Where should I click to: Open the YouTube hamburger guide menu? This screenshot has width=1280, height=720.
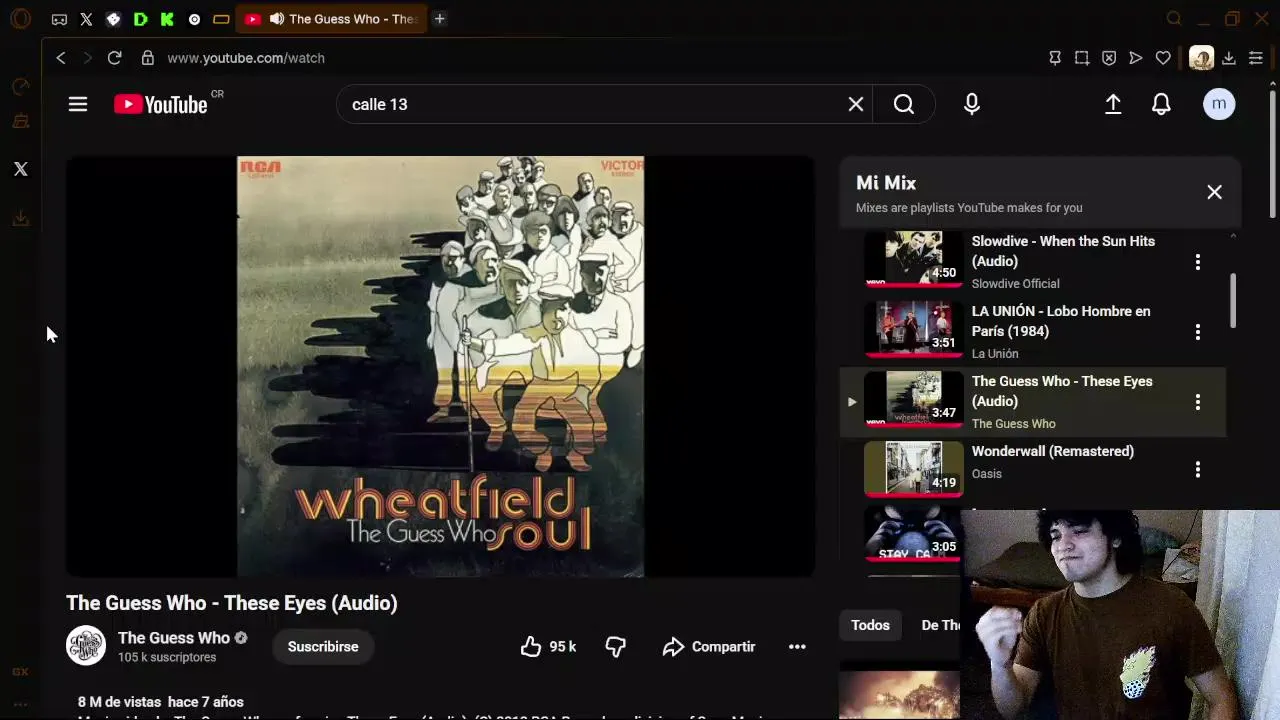pyautogui.click(x=78, y=104)
